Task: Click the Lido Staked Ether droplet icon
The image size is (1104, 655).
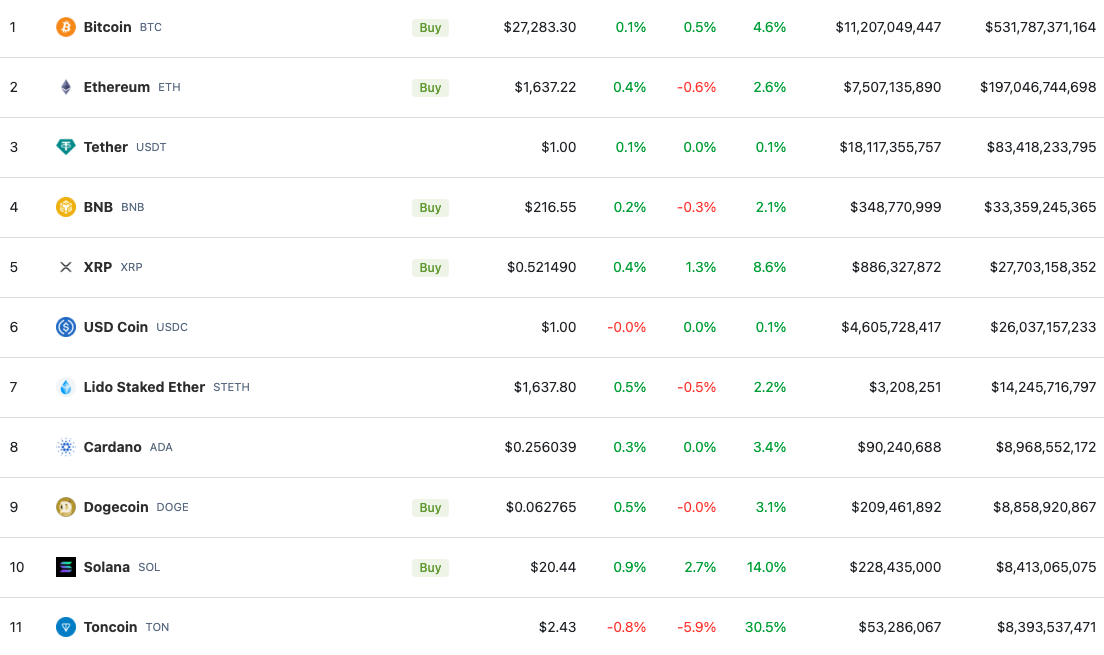Action: tap(65, 387)
